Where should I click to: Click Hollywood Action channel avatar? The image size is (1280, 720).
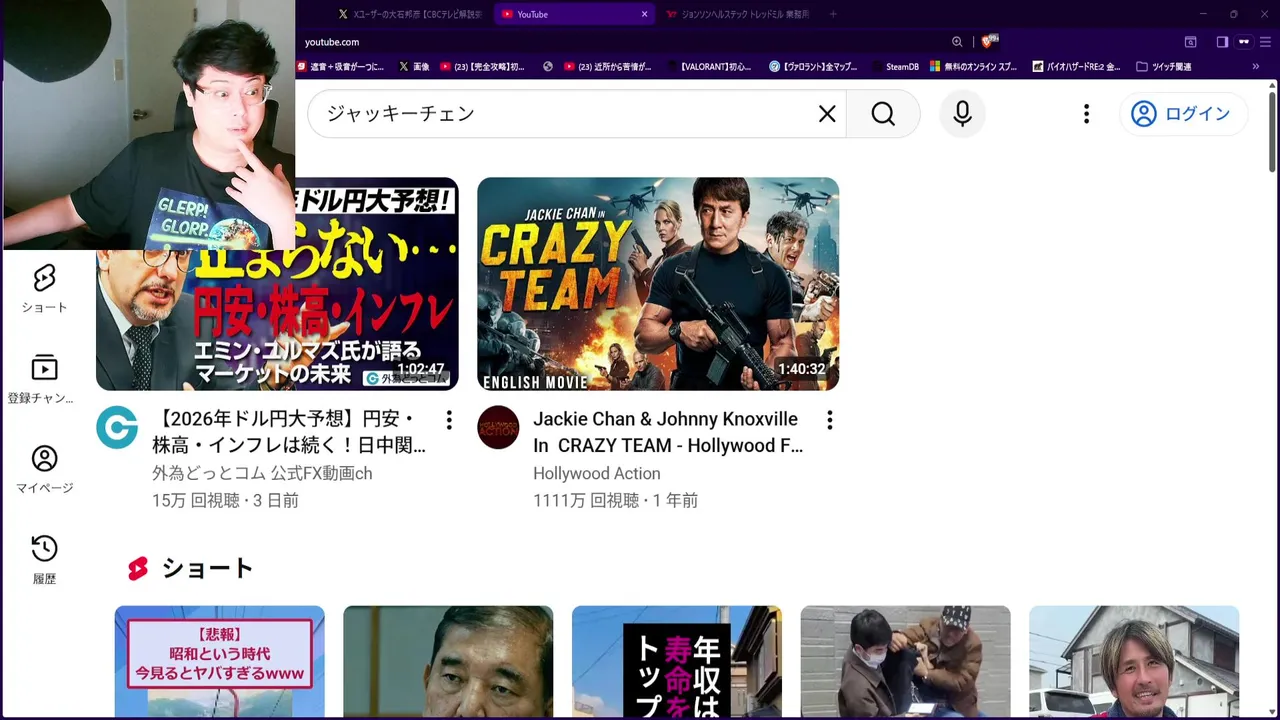498,428
